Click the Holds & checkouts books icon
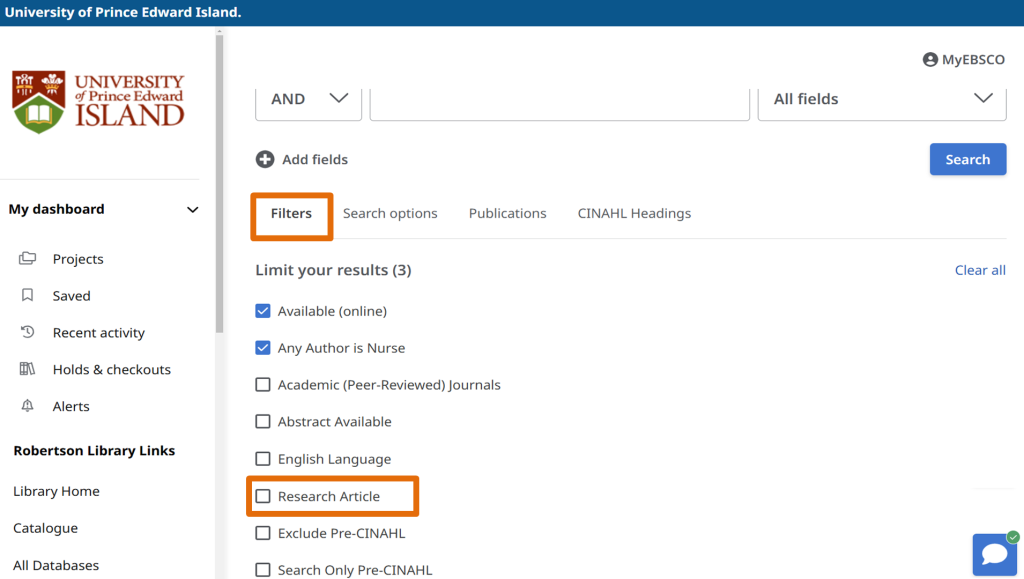This screenshot has height=579, width=1024. coord(28,370)
